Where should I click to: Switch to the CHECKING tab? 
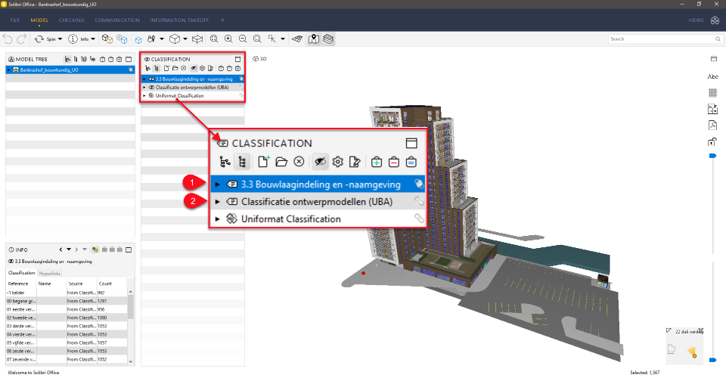71,20
